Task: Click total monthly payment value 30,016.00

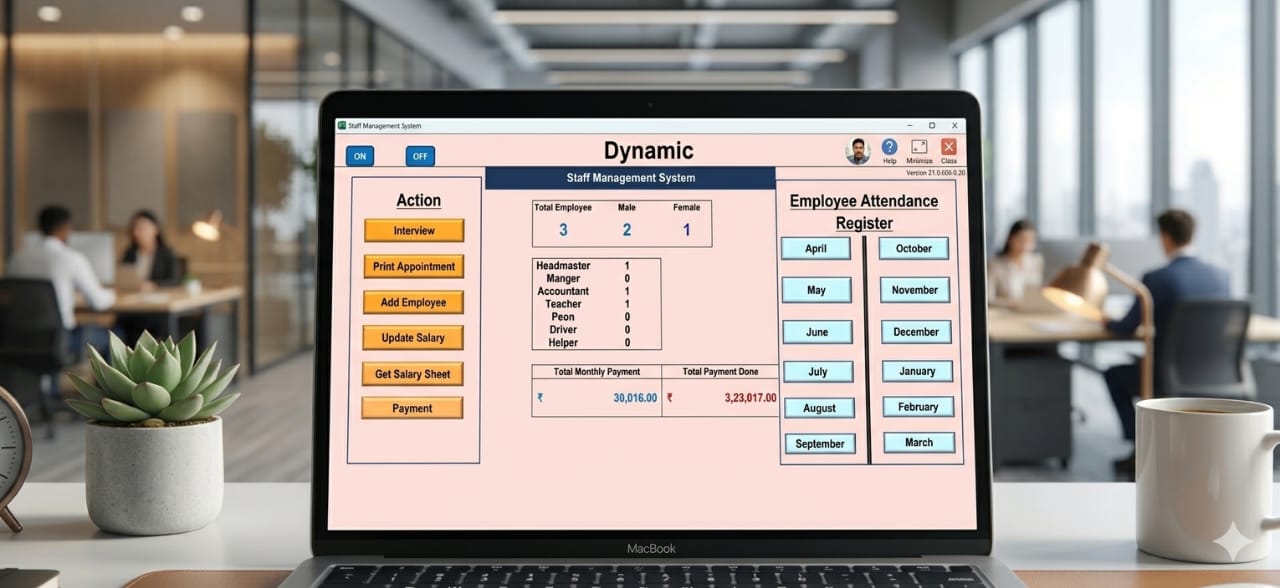Action: pyautogui.click(x=635, y=398)
